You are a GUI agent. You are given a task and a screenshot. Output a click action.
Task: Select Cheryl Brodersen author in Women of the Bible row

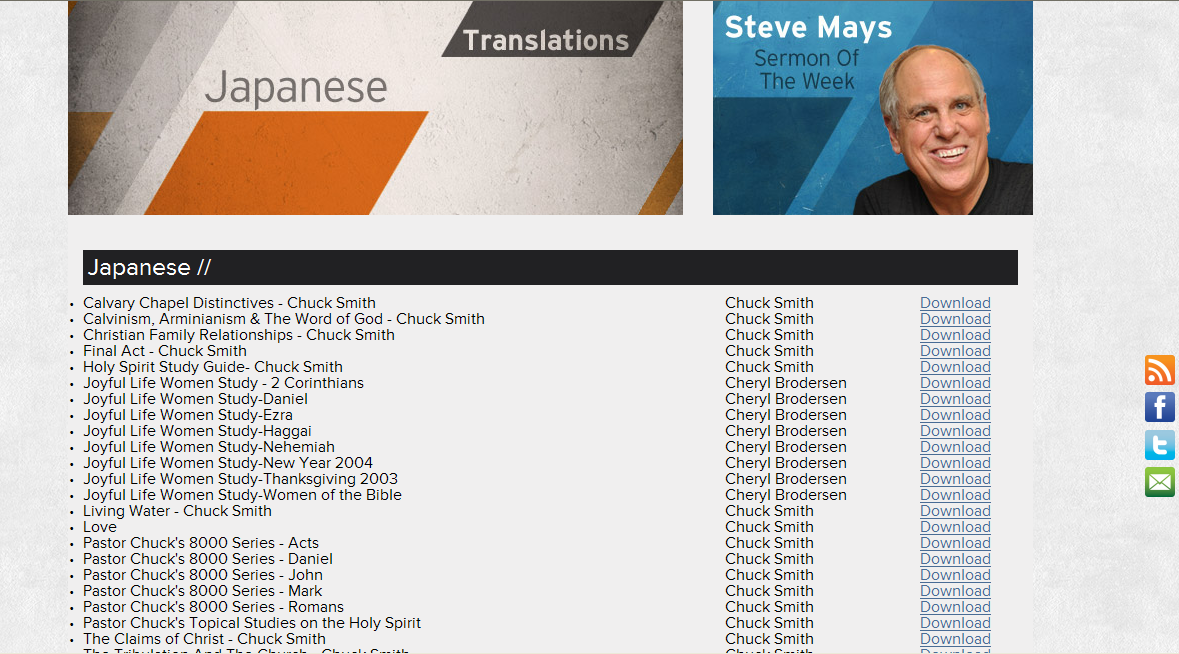point(786,495)
